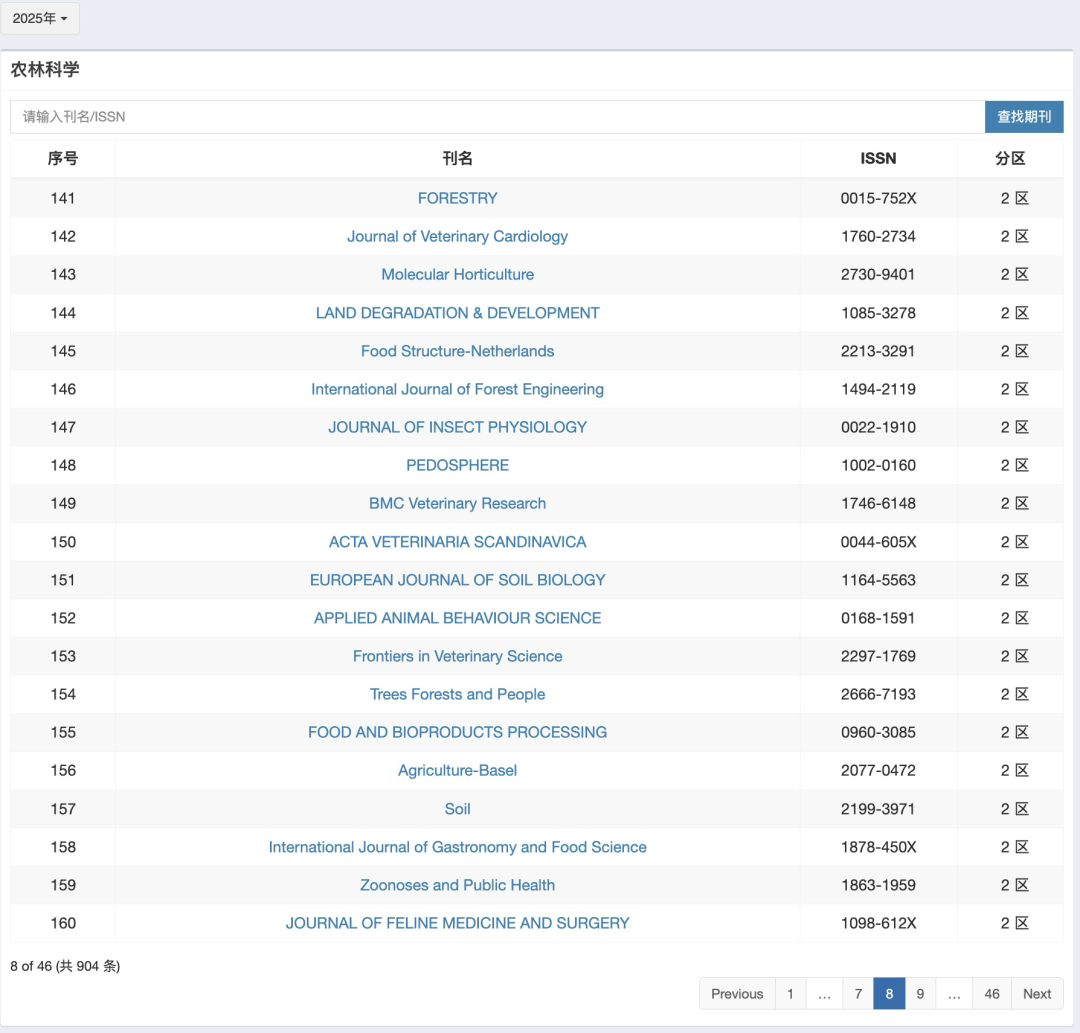Select ISSN 1098-612X cell
The width and height of the screenshot is (1080, 1033).
[x=878, y=923]
